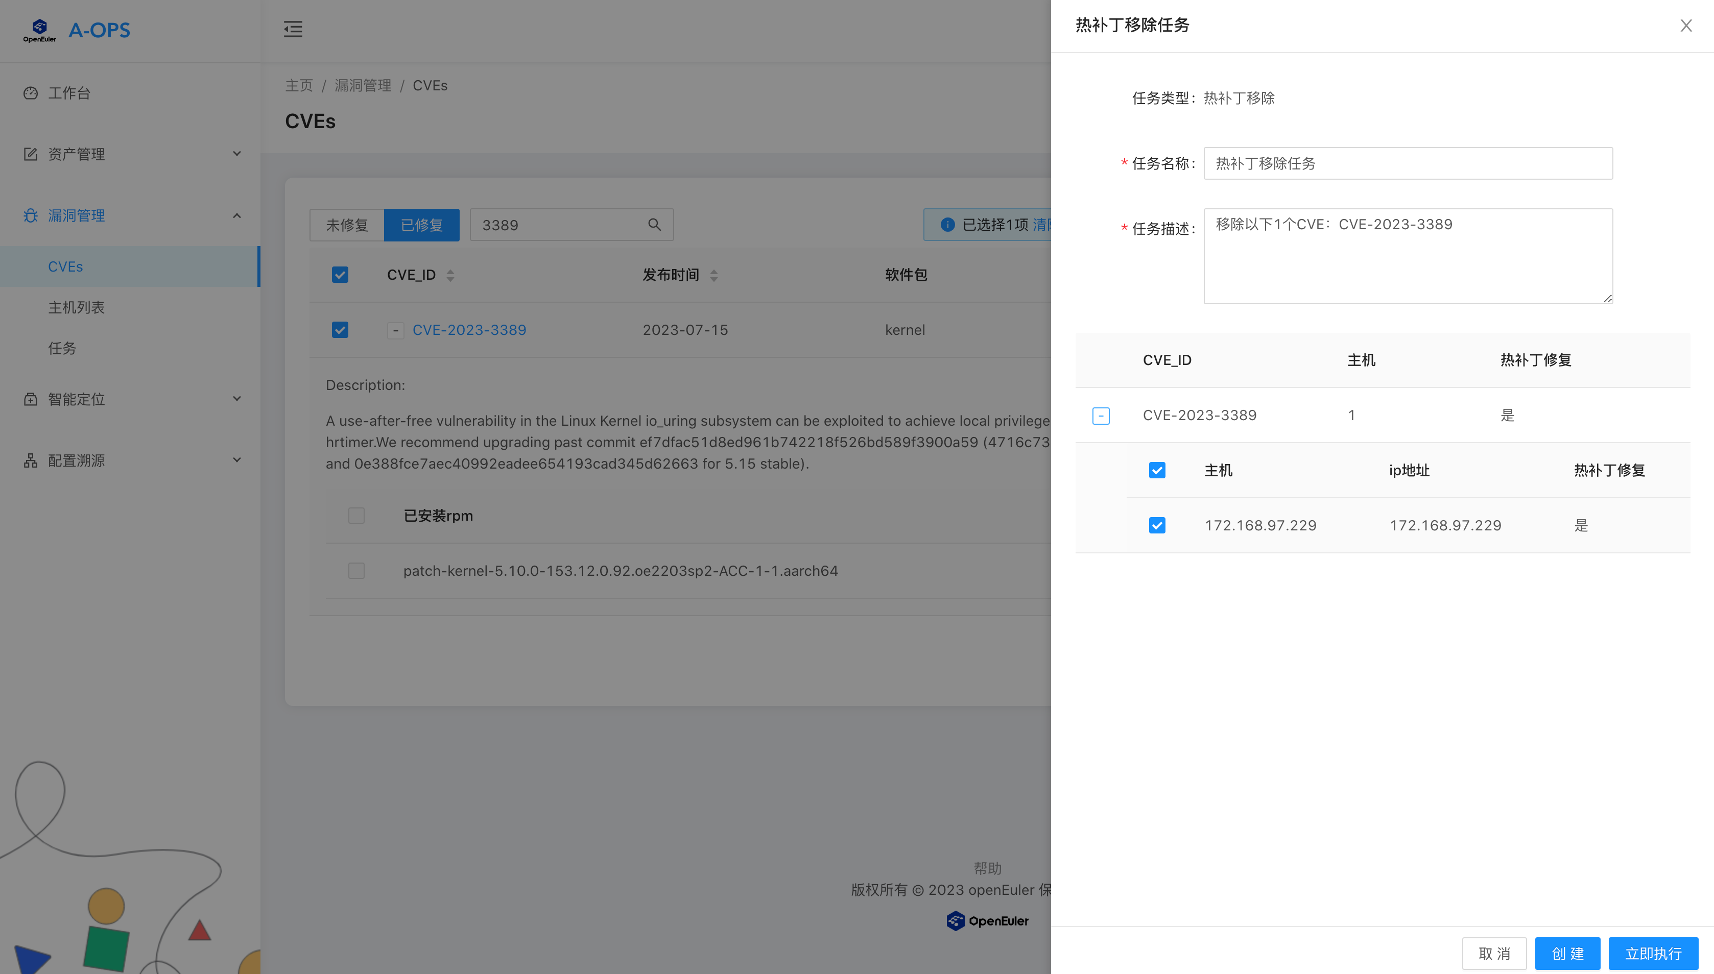Screen dimensions: 1714x974
Task: Uncheck the select-all checkbox in CVE table
Action: click(340, 274)
